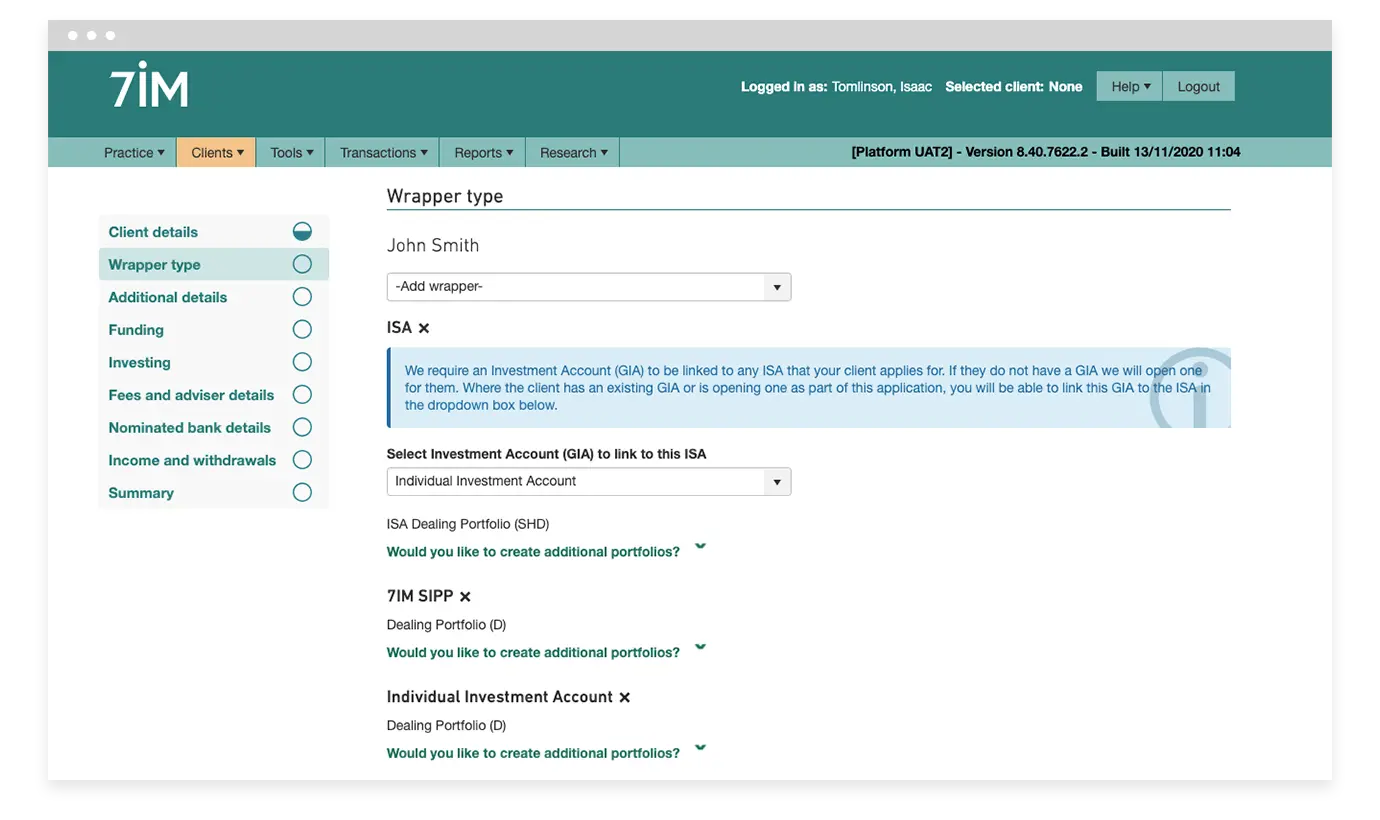Screen dimensions: 1380x820
Task: Click the Wrapper type status circle
Action: pos(302,265)
